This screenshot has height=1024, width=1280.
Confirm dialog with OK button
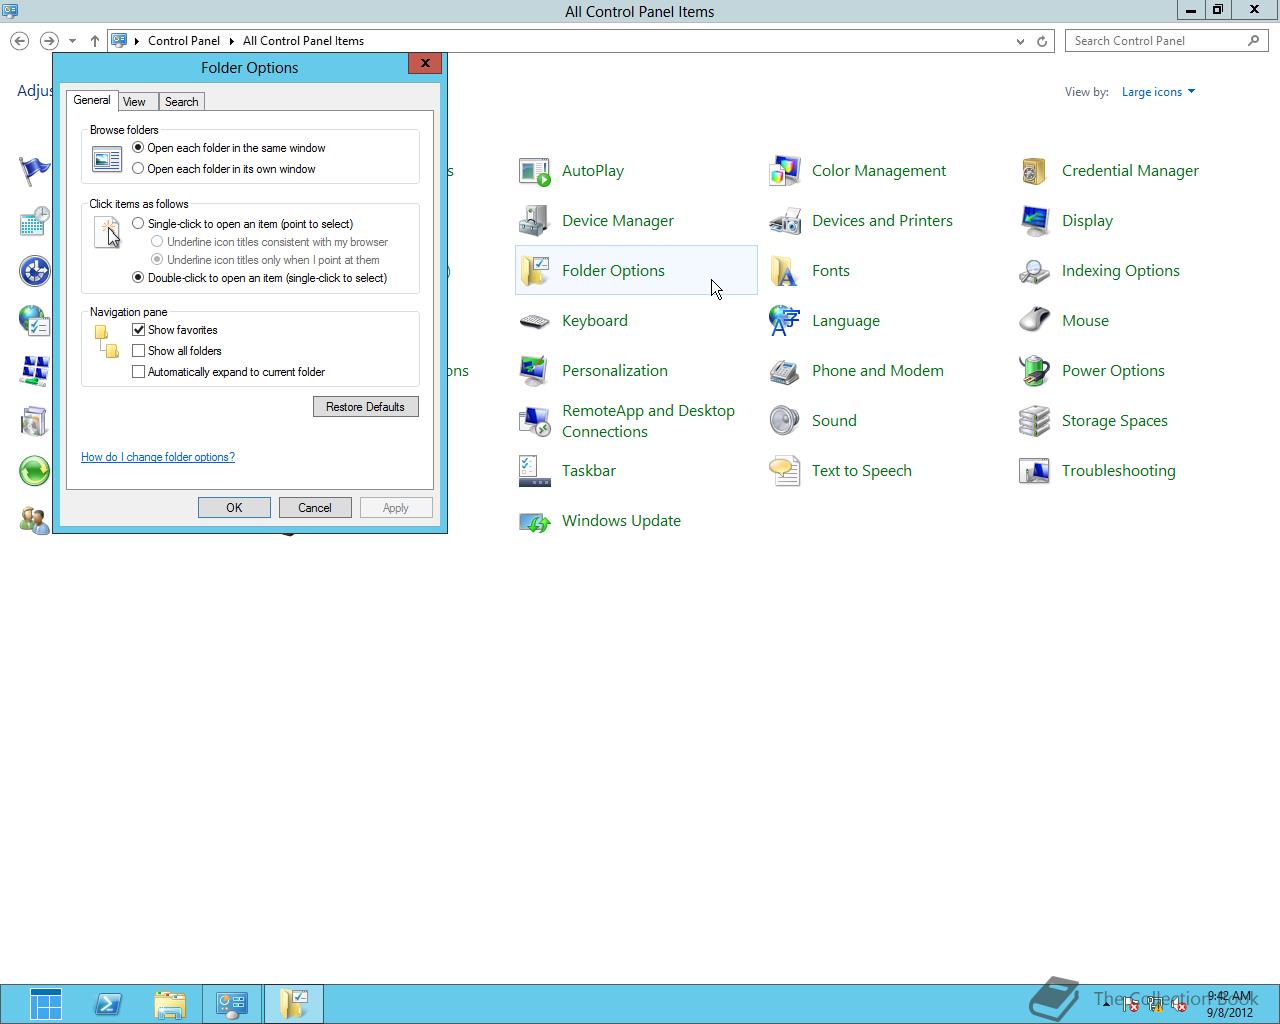[234, 508]
